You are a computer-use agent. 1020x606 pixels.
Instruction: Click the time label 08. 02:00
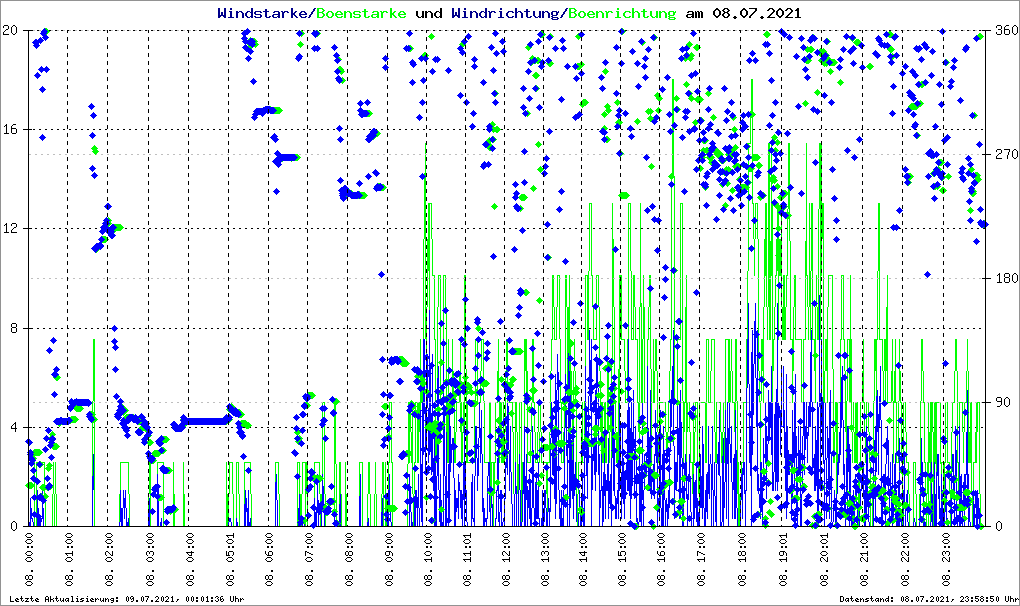[x=109, y=560]
